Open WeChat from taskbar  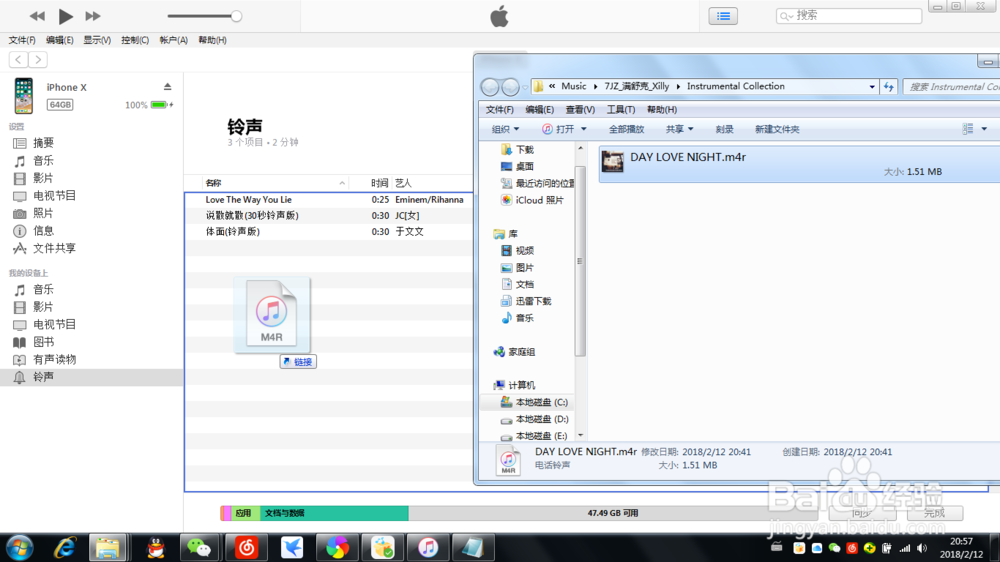[198, 547]
